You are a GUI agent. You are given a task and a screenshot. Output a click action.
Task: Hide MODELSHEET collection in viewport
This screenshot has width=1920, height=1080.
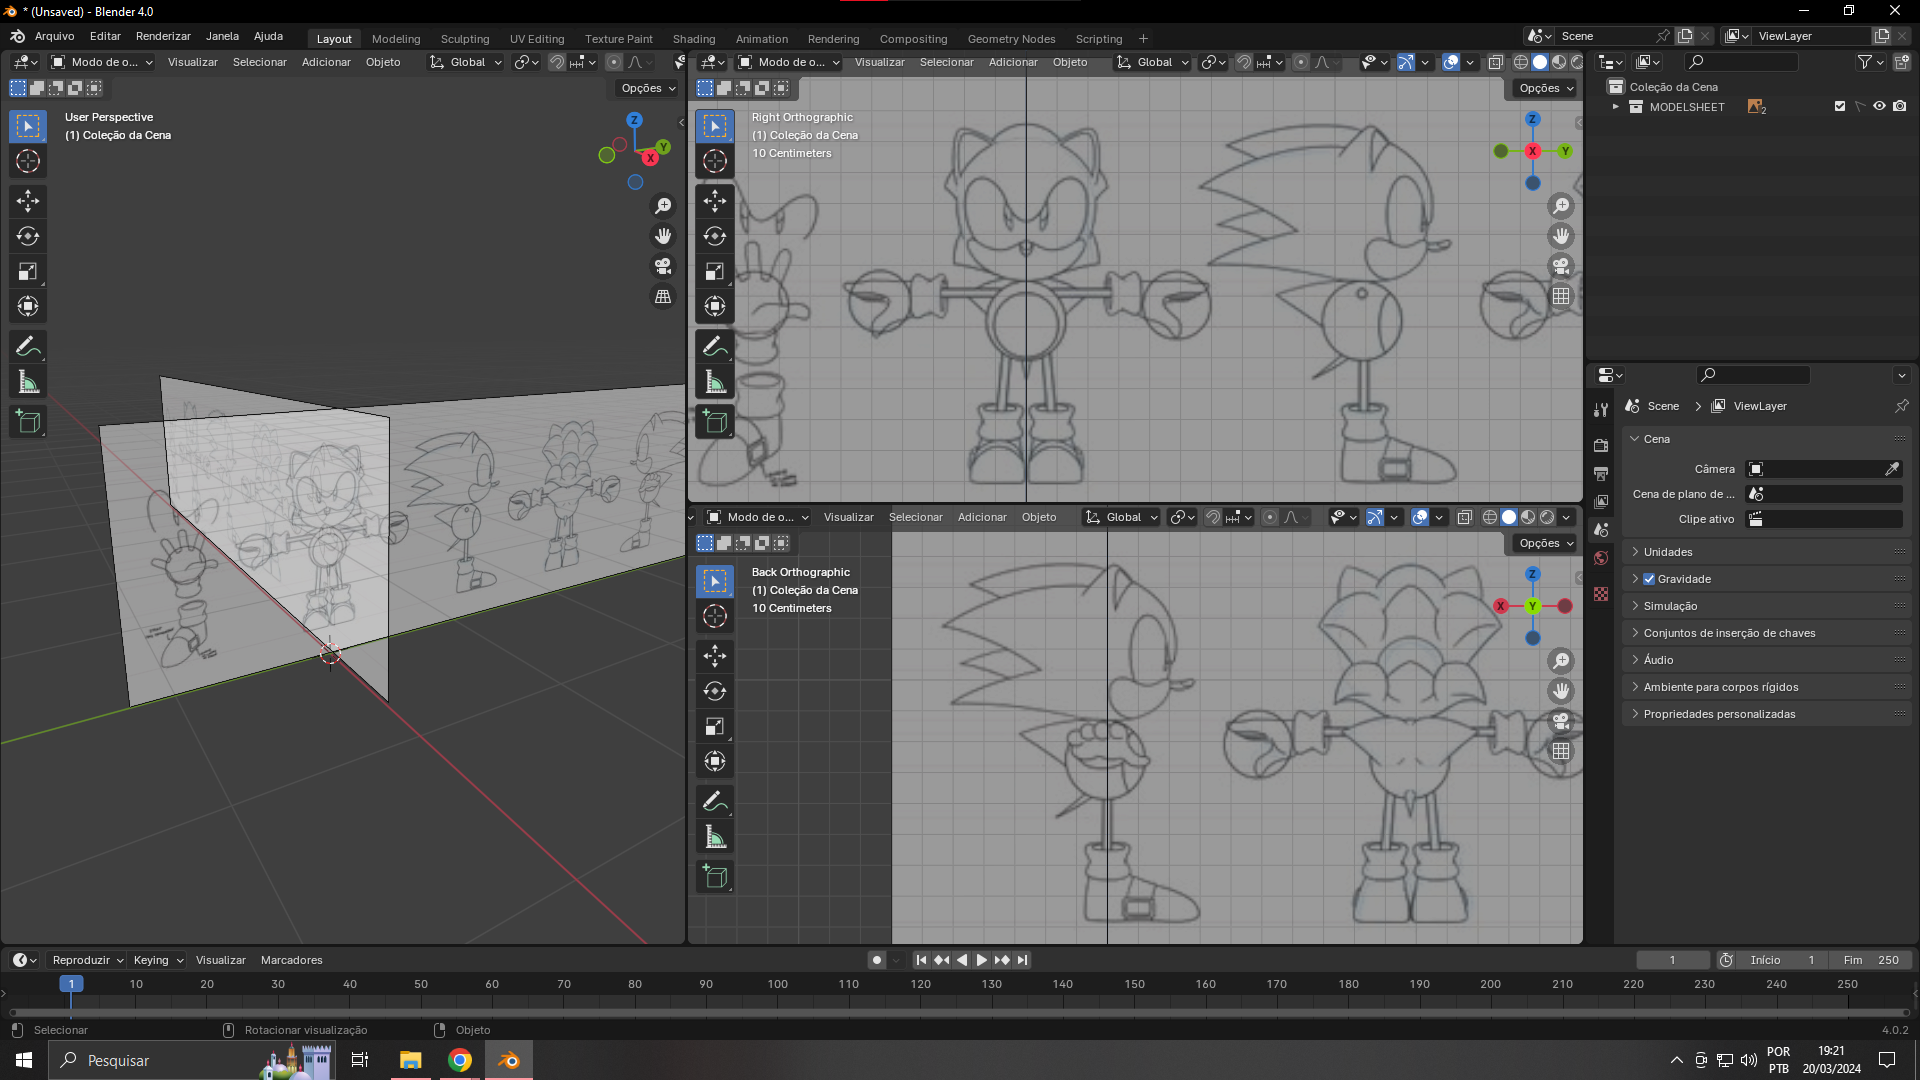point(1879,106)
